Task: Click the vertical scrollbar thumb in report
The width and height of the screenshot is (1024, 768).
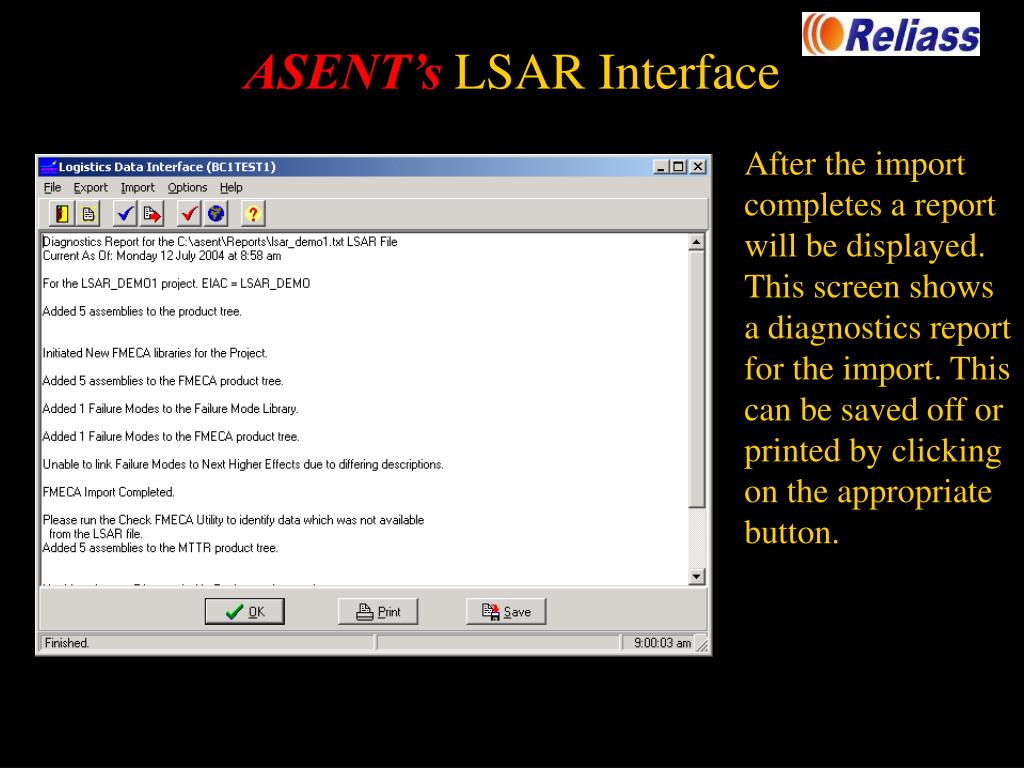Action: [697, 379]
